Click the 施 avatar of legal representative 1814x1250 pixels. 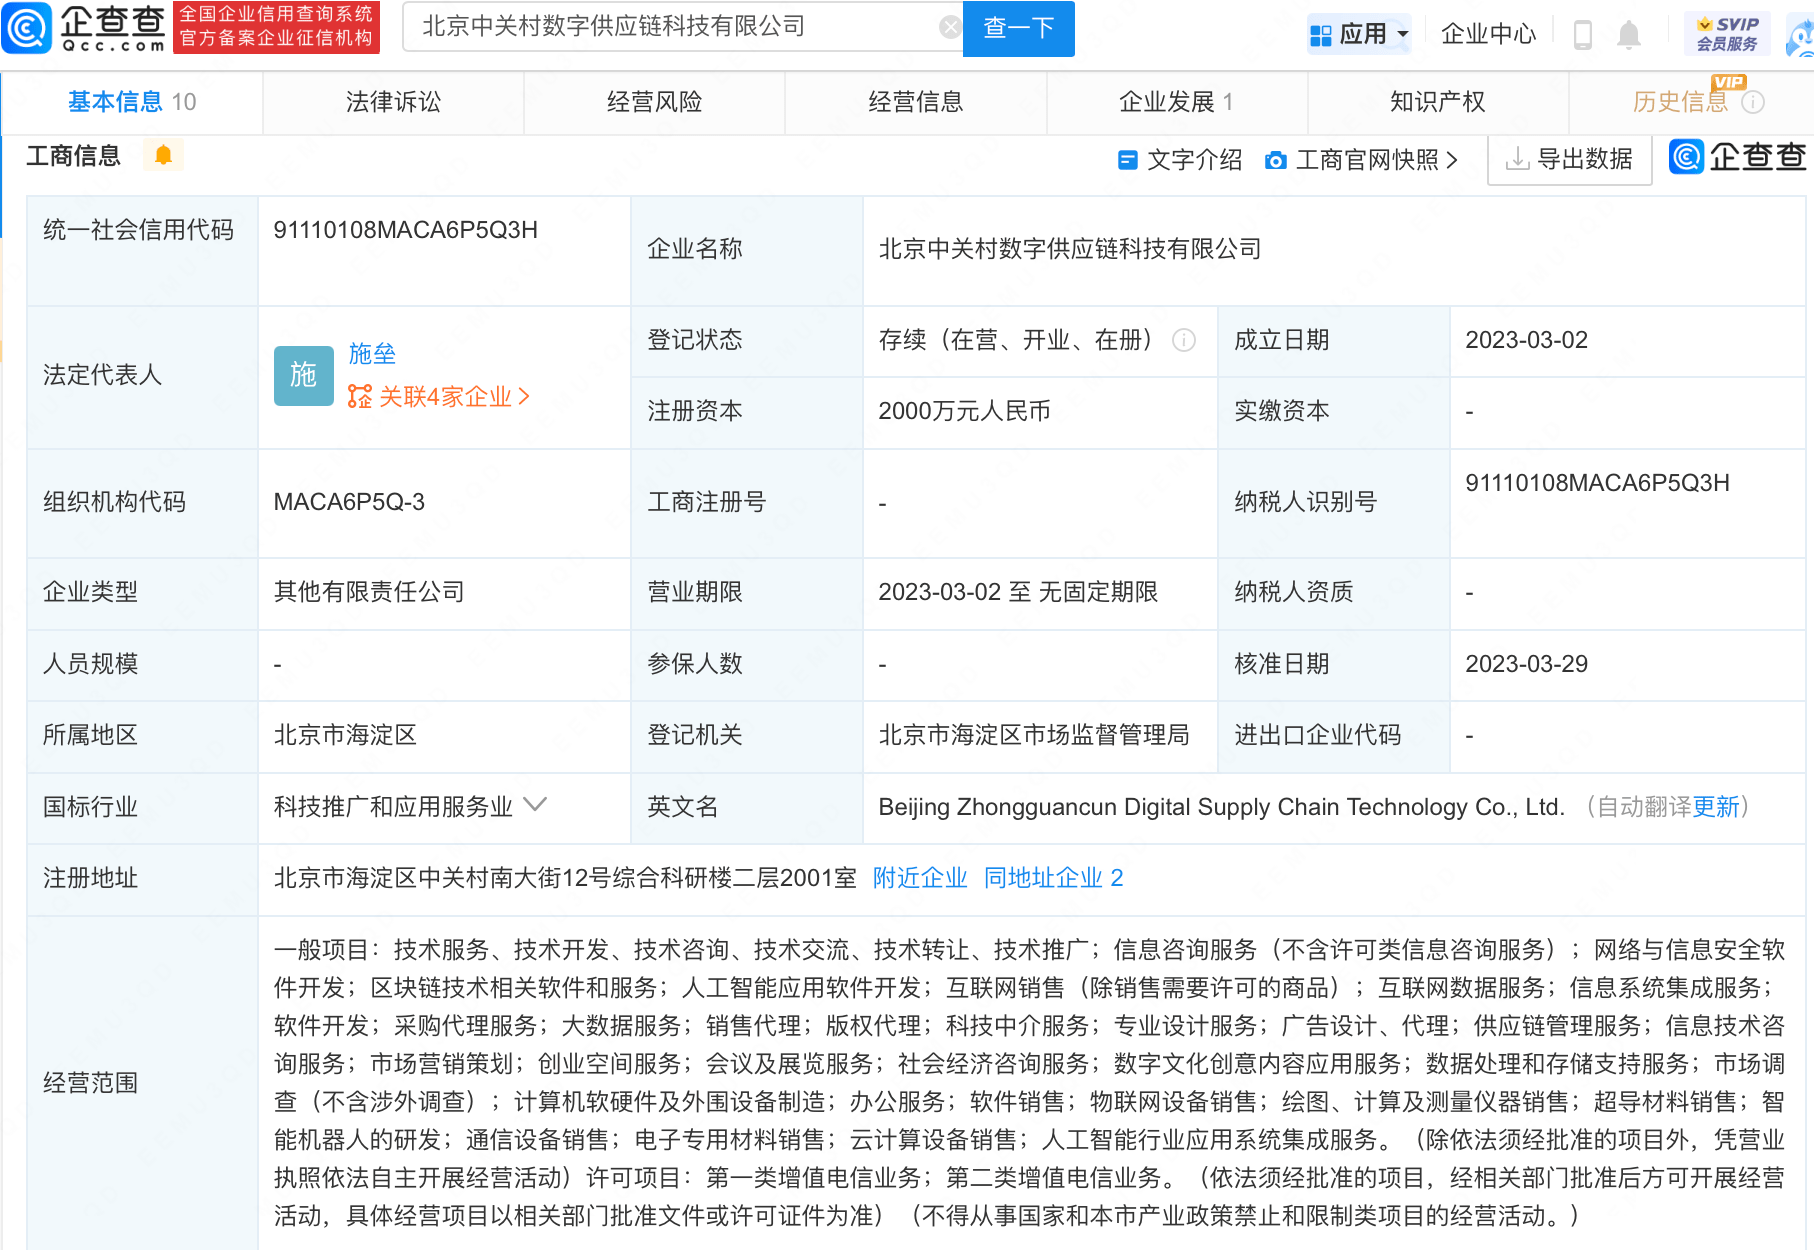coord(303,375)
